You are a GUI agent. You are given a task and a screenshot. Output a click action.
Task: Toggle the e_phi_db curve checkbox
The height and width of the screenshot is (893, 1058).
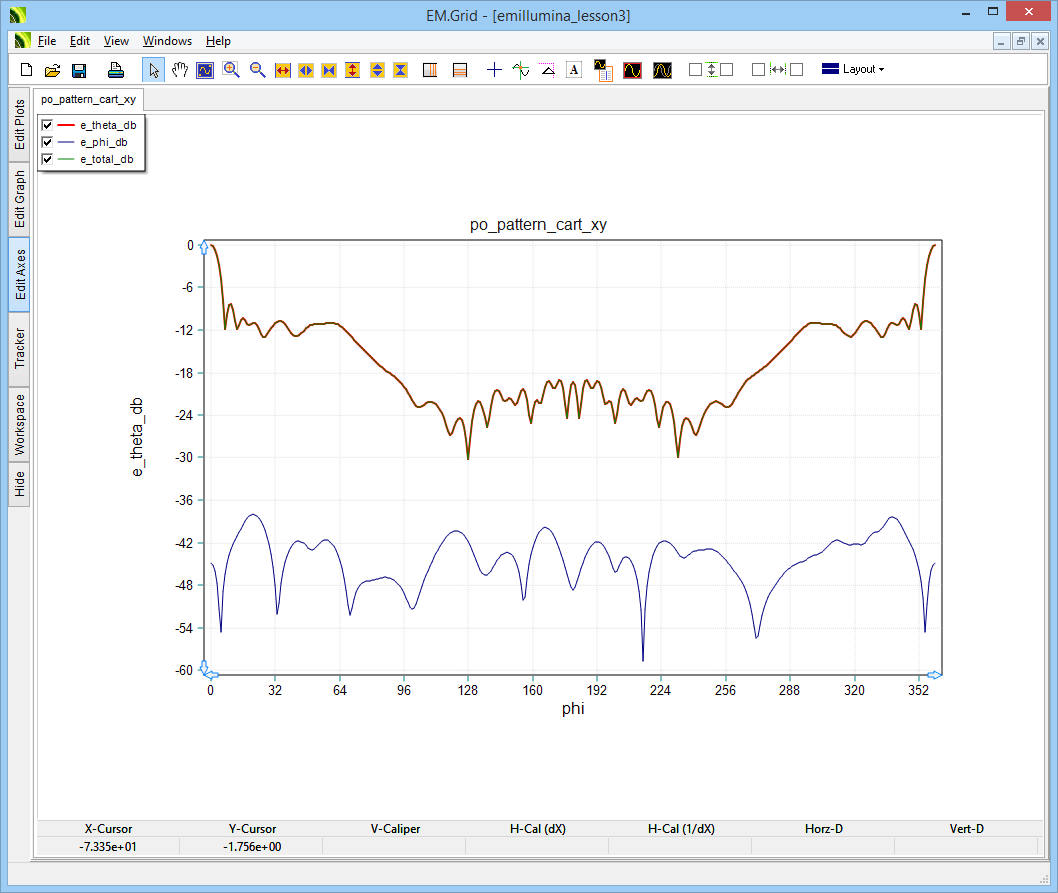coord(47,142)
